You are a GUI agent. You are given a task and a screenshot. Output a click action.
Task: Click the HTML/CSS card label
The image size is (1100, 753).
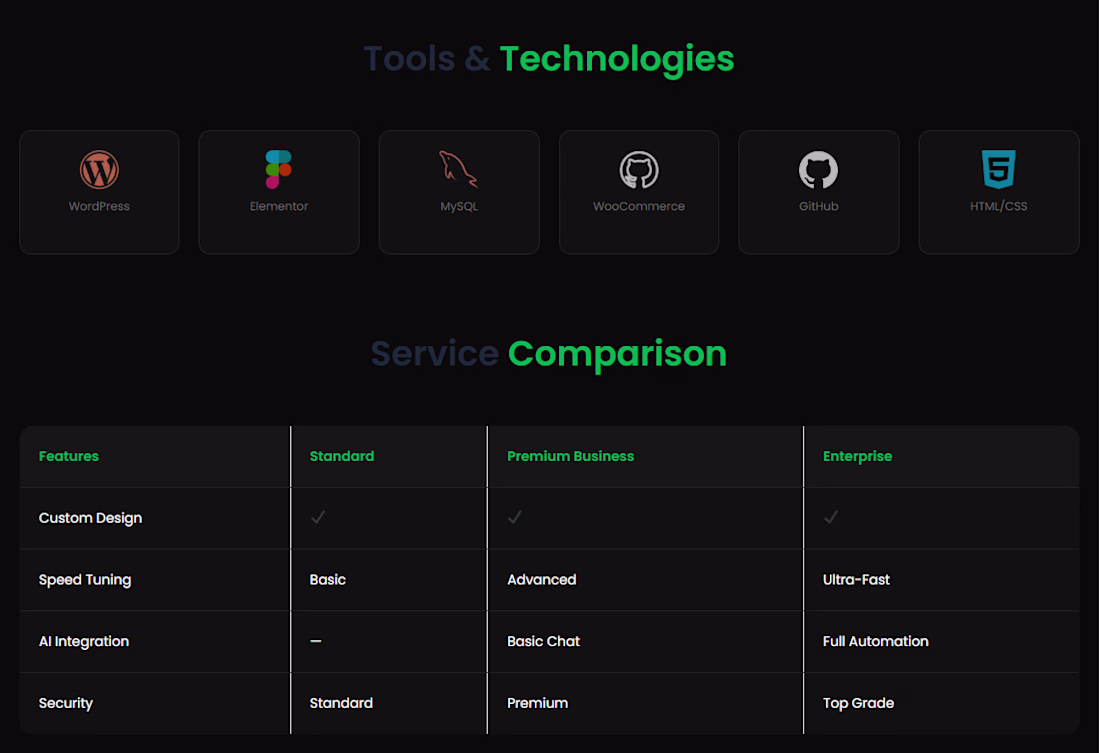point(998,206)
